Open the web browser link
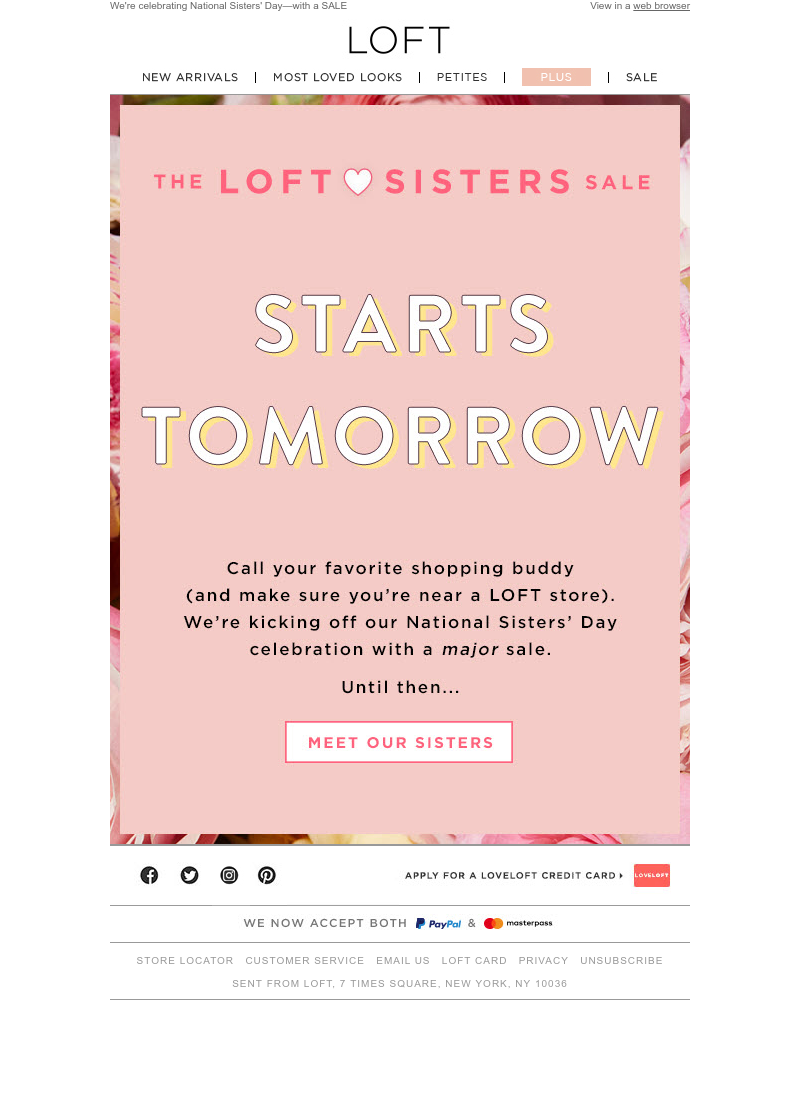The height and width of the screenshot is (1113, 800). (662, 6)
